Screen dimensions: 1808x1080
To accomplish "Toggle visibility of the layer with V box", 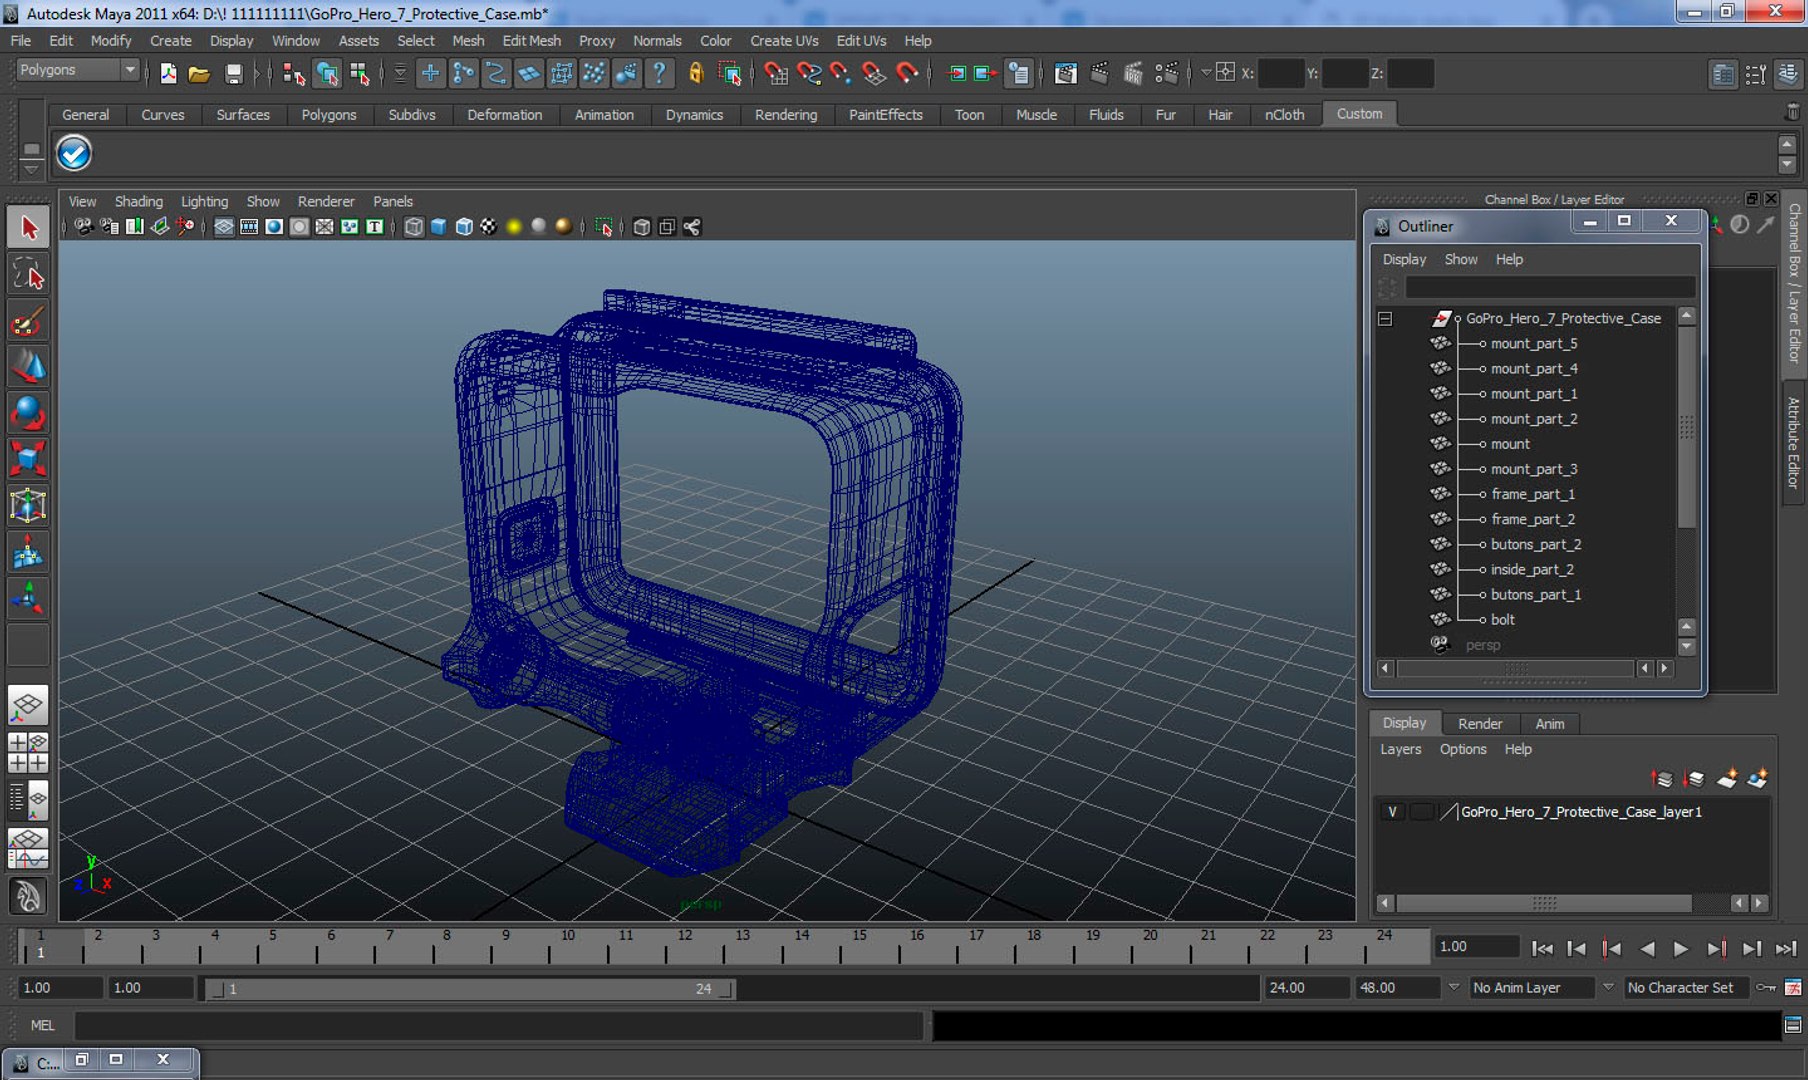I will (1392, 812).
